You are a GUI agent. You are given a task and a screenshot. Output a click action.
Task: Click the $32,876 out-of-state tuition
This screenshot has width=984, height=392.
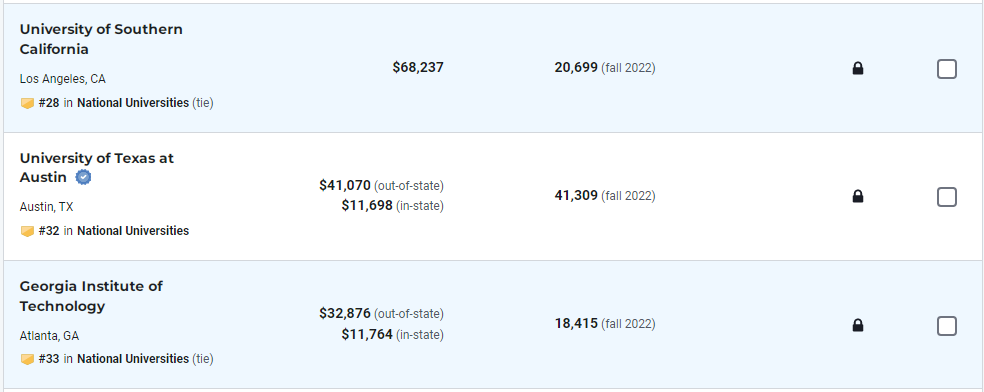click(345, 313)
